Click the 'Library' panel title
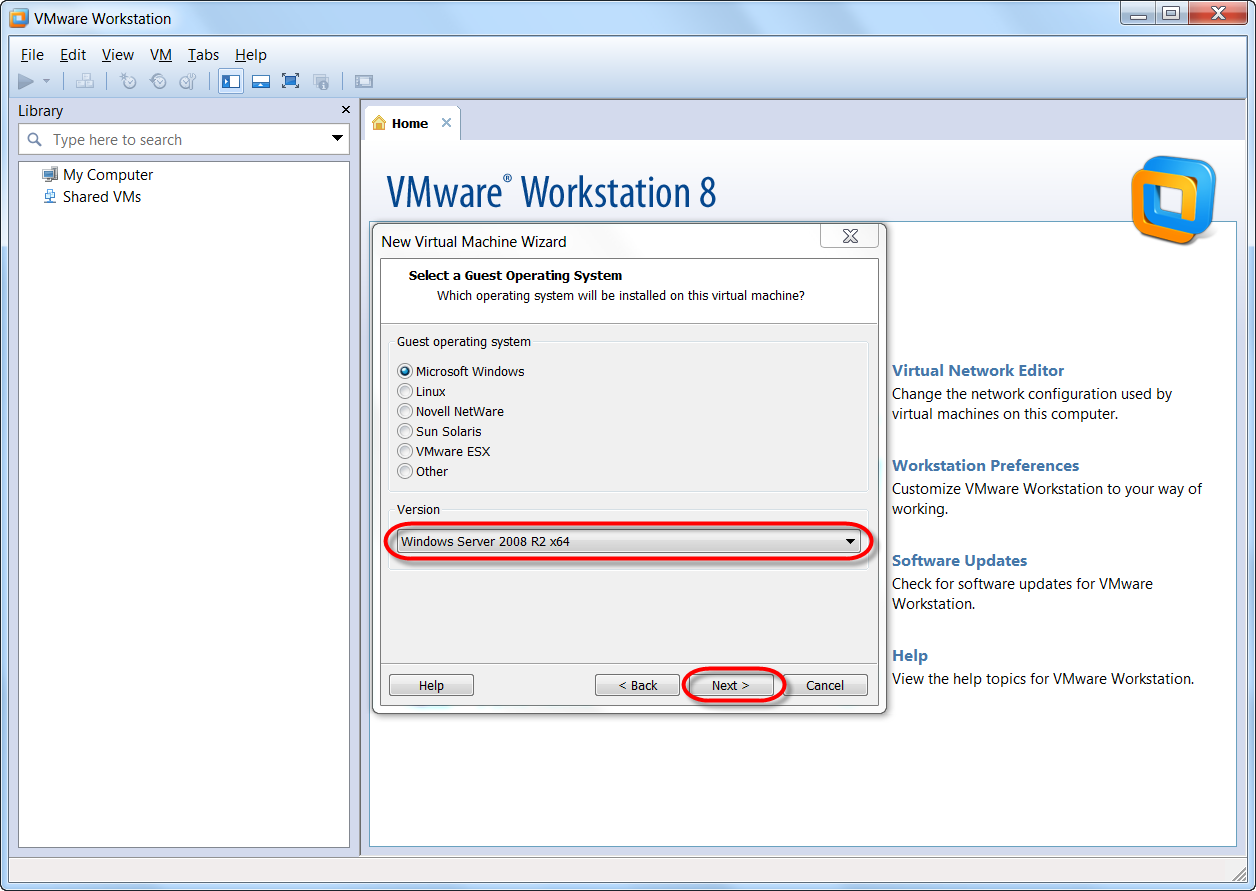The image size is (1256, 891). point(40,110)
